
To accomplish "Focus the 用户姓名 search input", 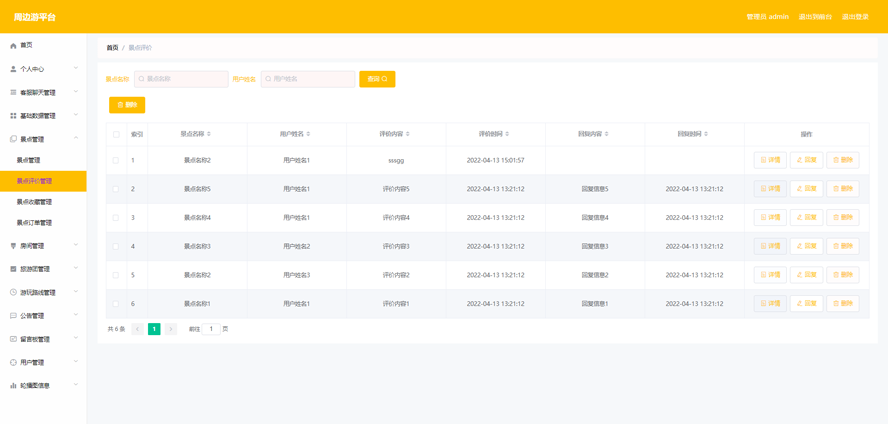I will pos(308,79).
